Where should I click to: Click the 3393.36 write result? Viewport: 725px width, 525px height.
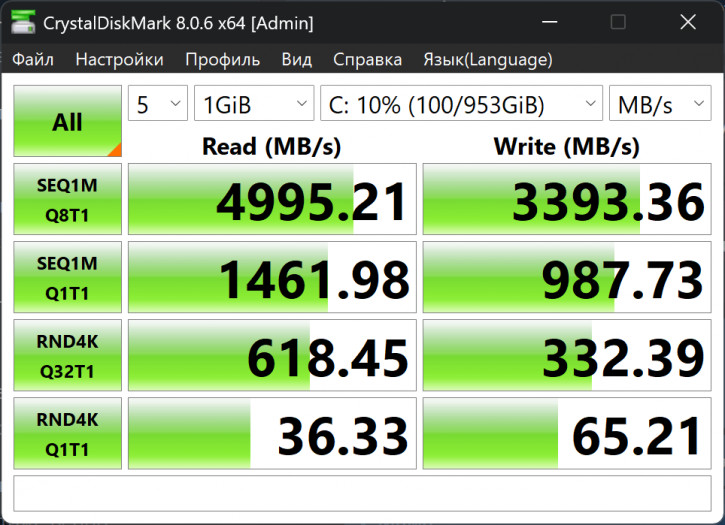567,199
